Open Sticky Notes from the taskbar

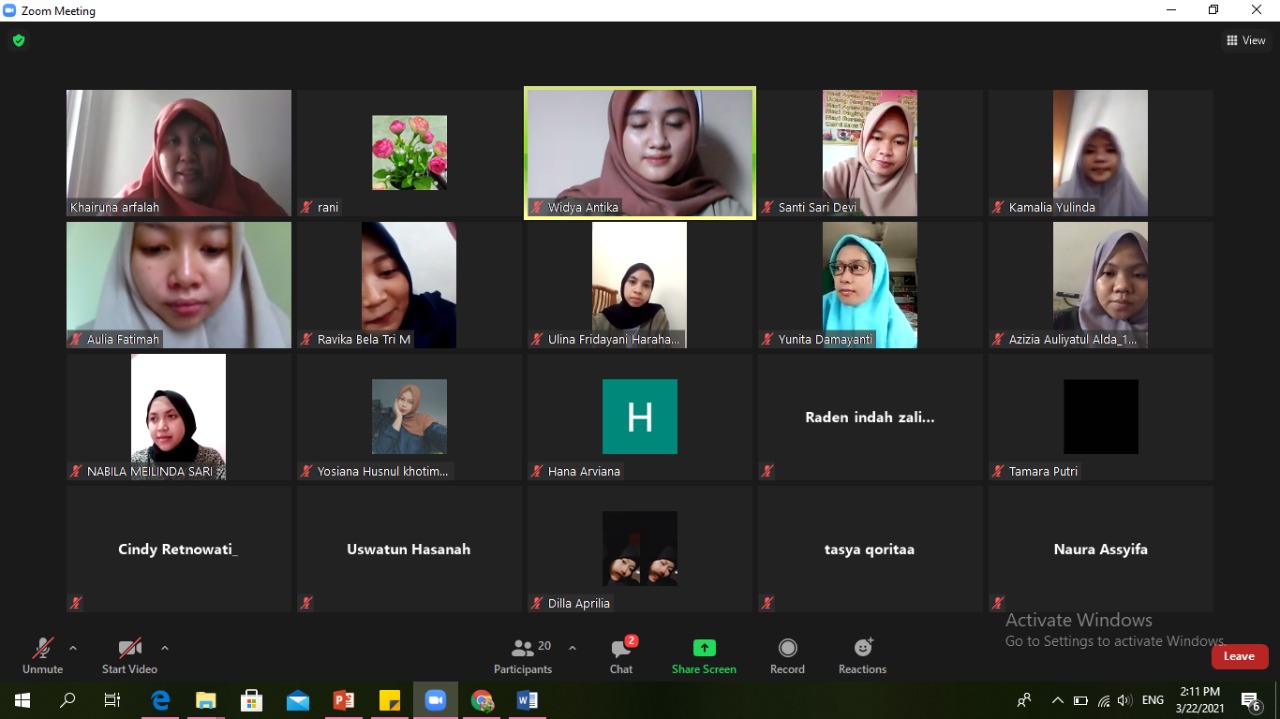390,700
